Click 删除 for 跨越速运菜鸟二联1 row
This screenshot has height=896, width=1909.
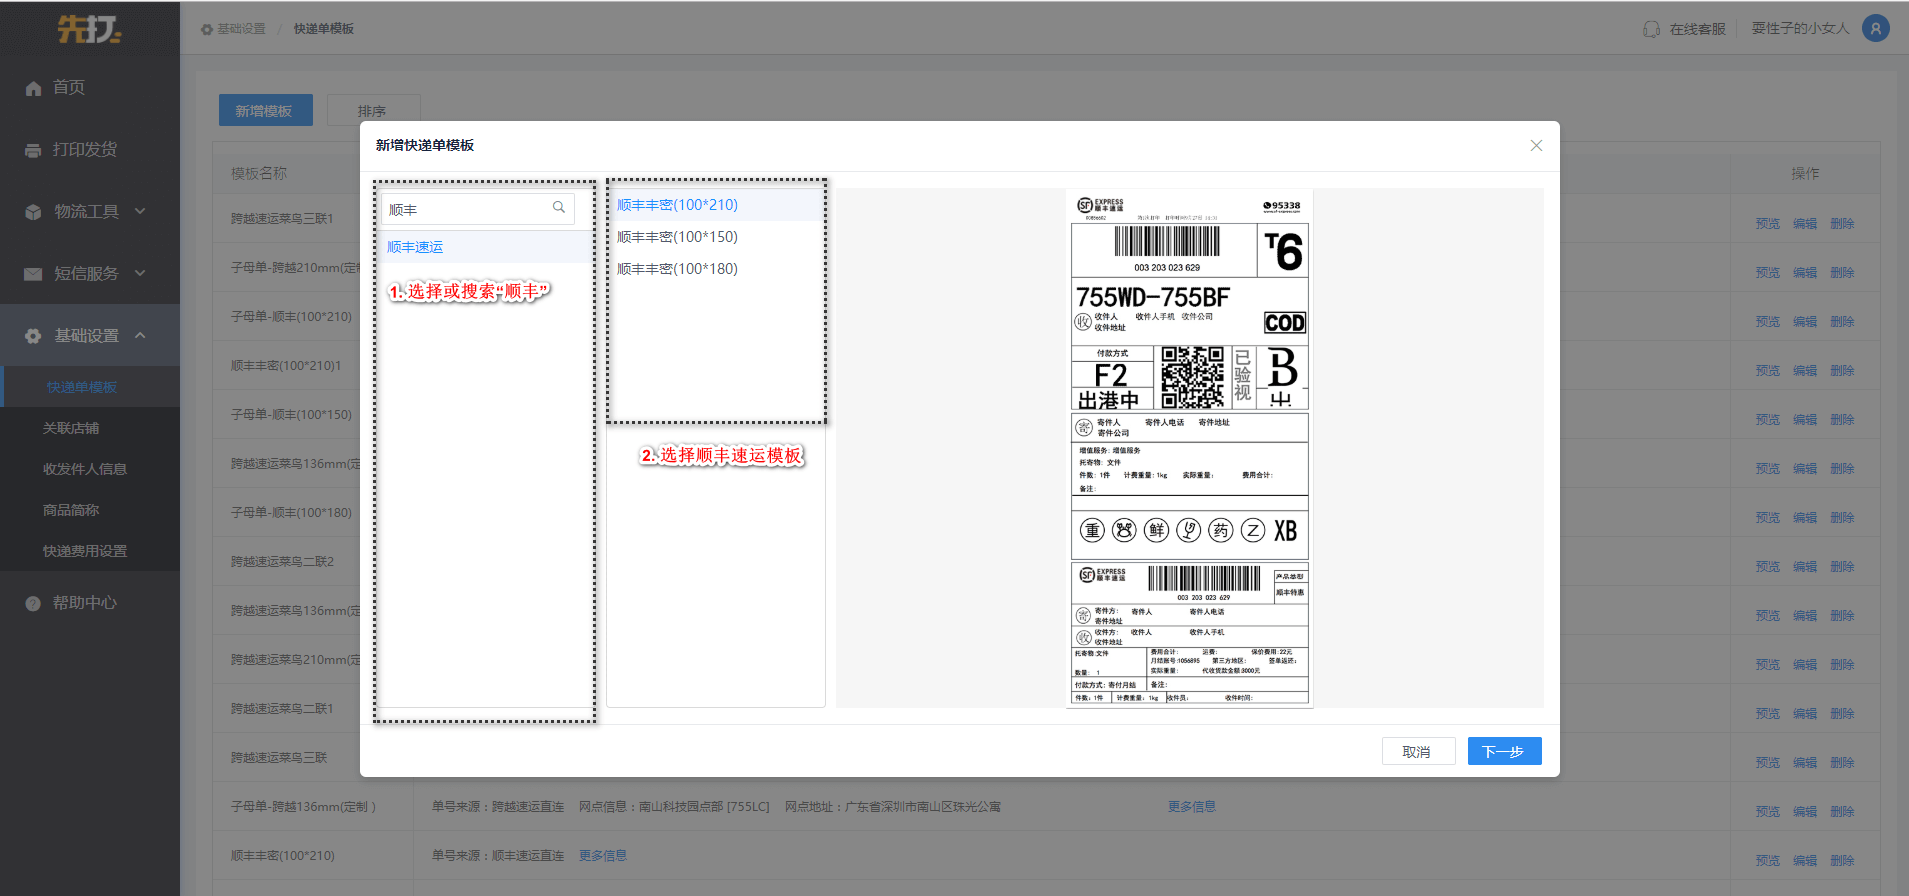[1842, 713]
